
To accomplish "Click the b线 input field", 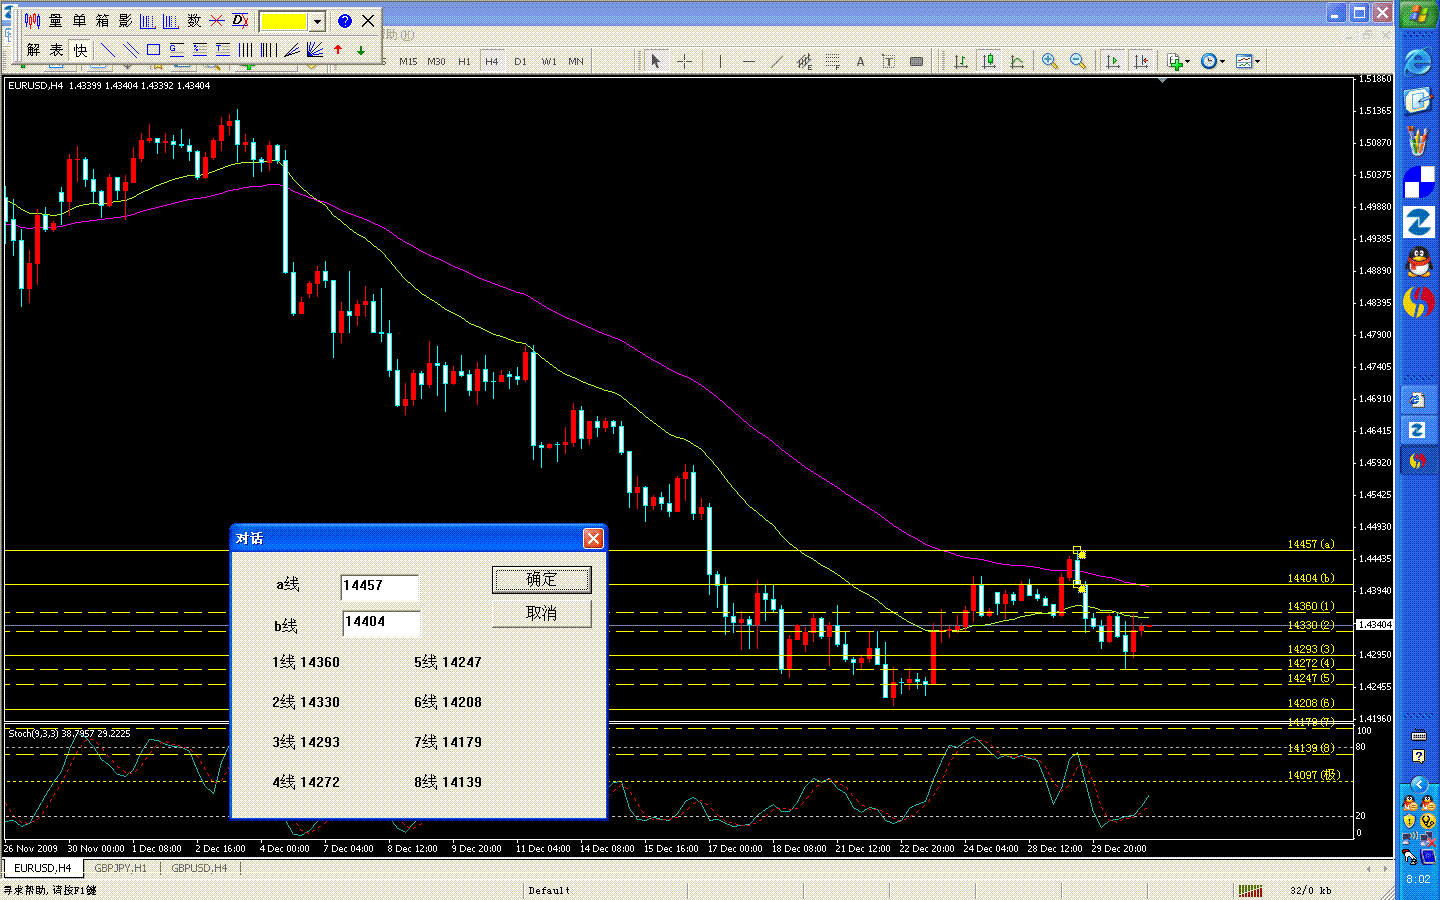I will click(380, 623).
